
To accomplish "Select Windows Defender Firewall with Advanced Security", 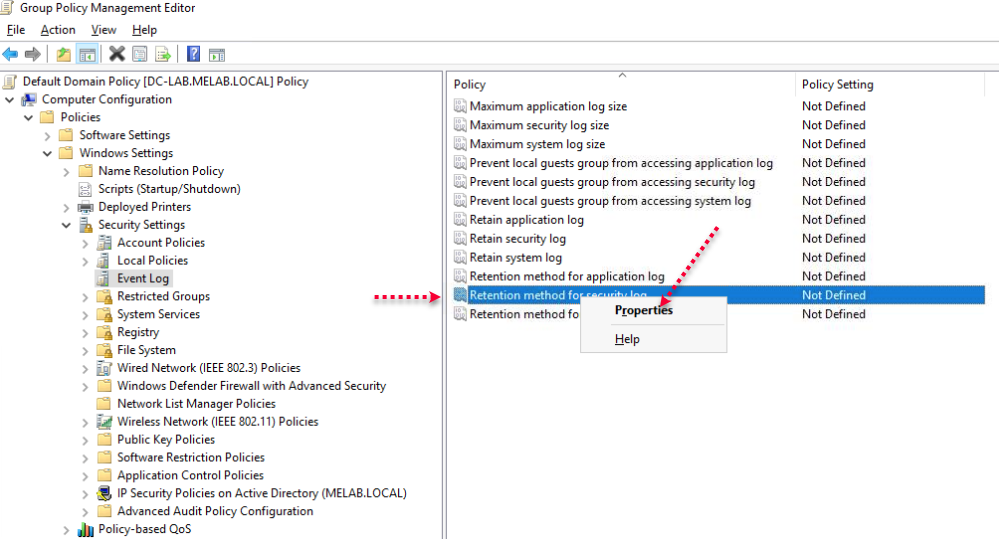I will [x=251, y=386].
